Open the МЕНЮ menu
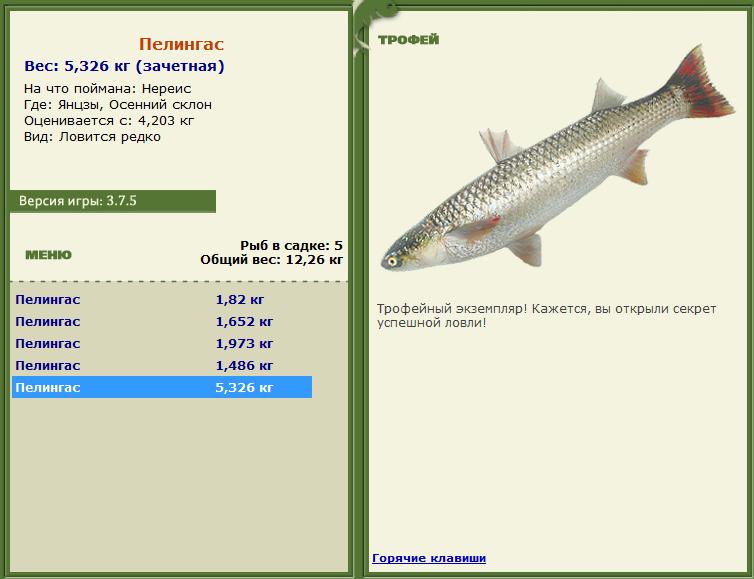The height and width of the screenshot is (579, 754). (49, 255)
